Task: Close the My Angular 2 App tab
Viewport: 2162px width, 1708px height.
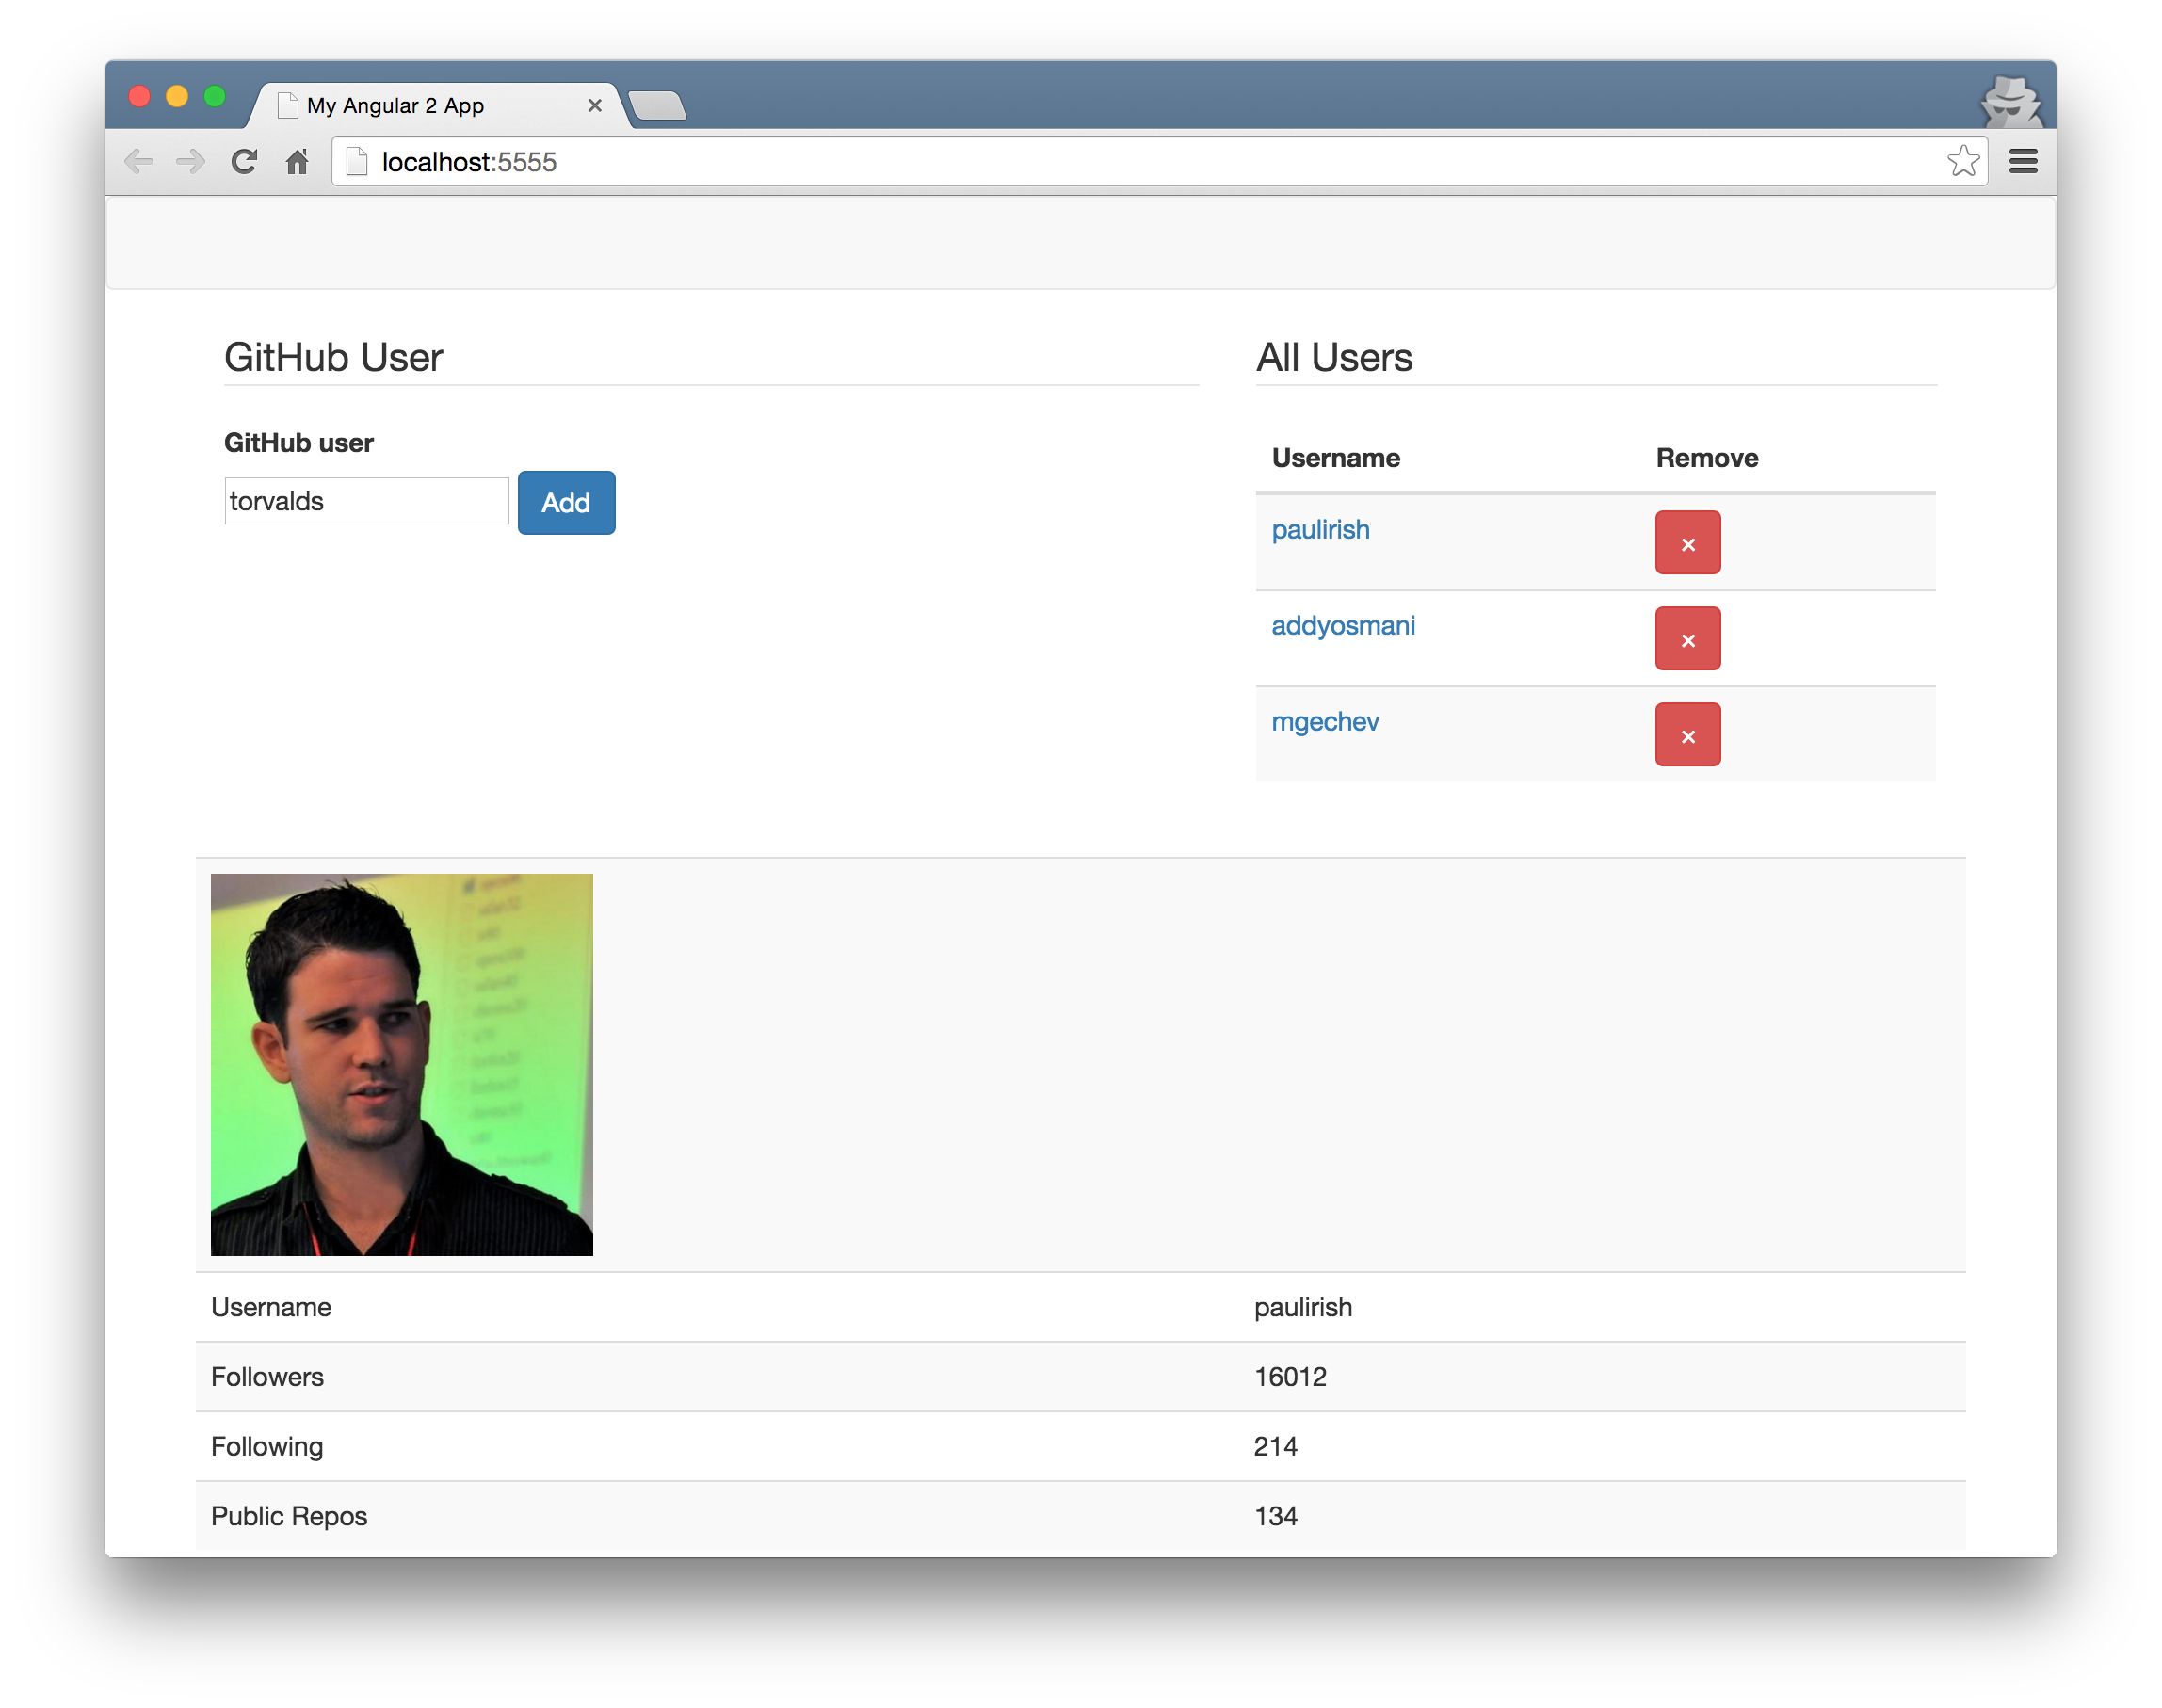Action: pyautogui.click(x=595, y=105)
